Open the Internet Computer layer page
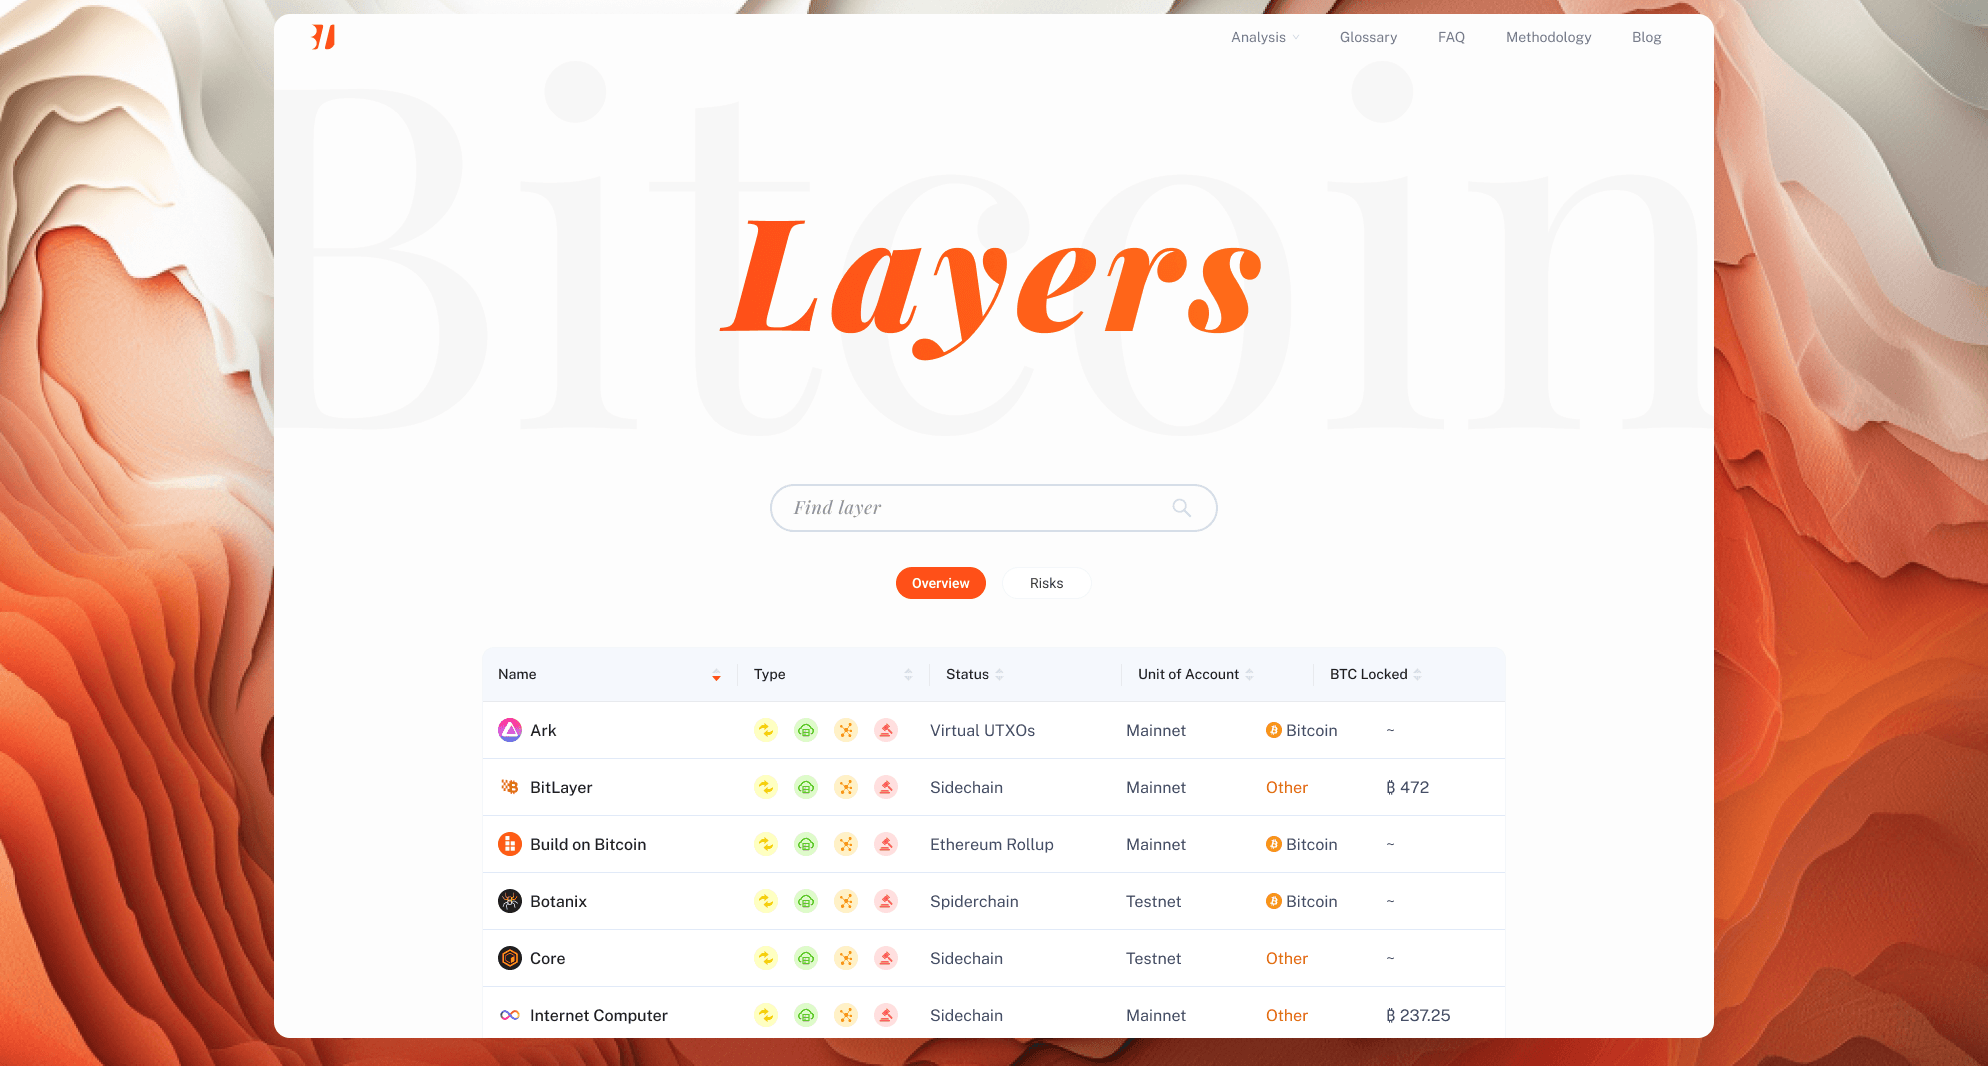 pos(598,1015)
